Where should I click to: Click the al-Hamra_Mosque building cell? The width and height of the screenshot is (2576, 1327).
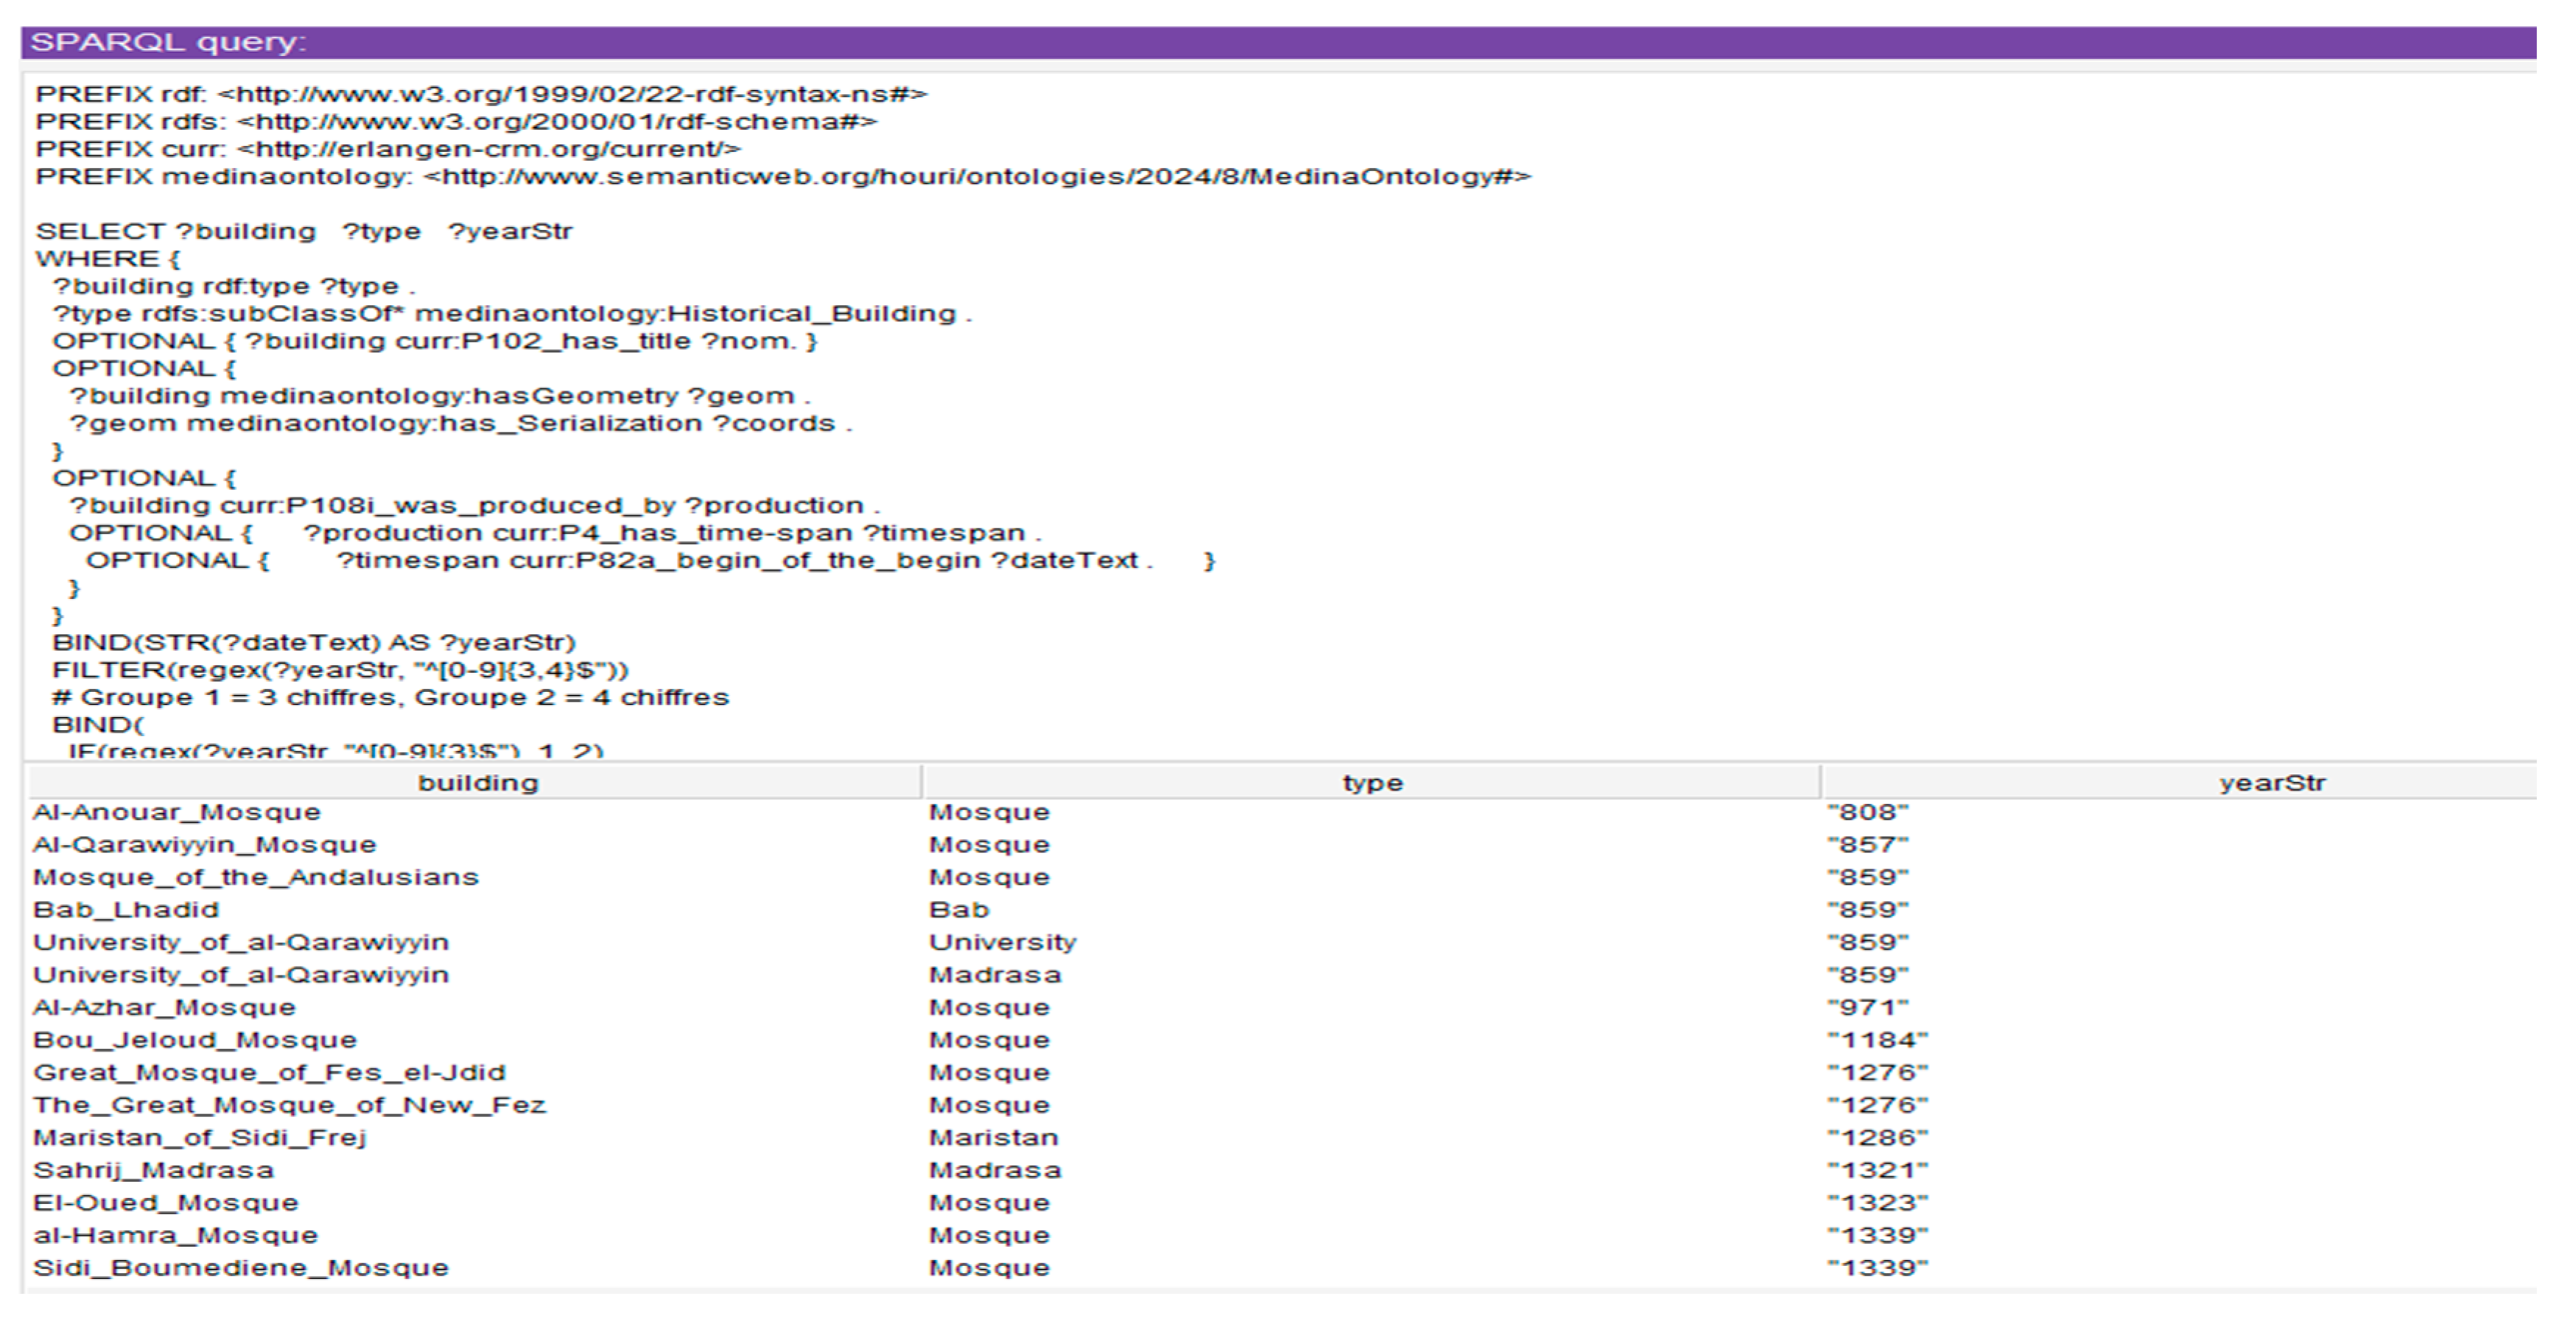coord(176,1236)
